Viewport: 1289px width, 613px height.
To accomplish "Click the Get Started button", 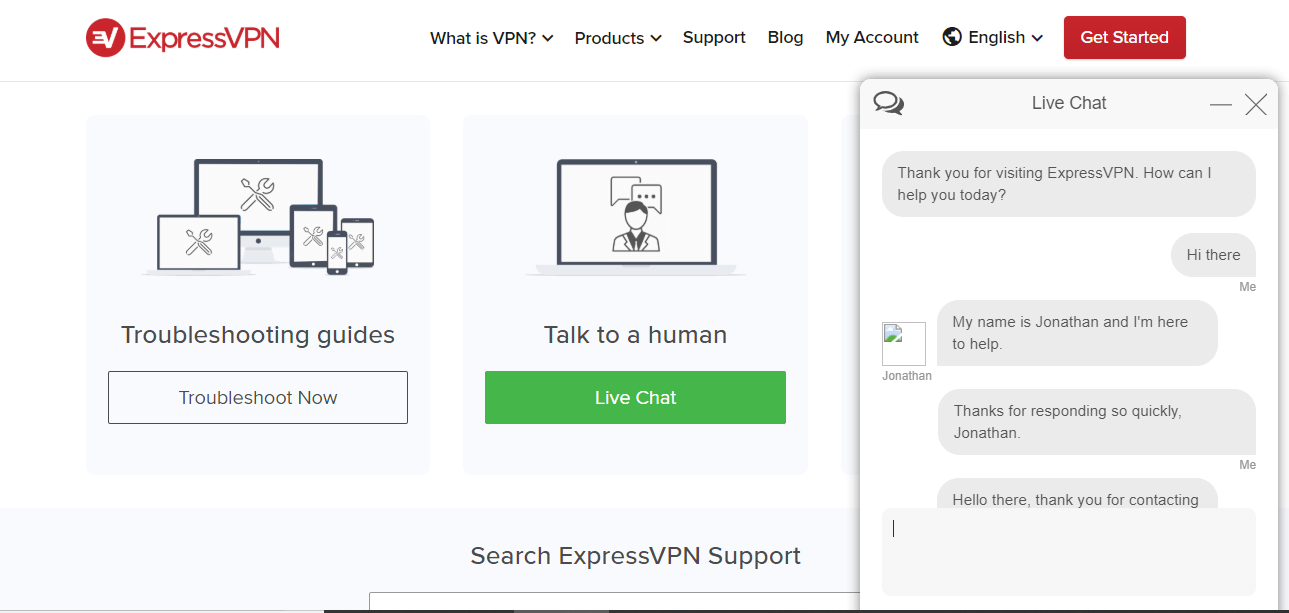I will (x=1125, y=37).
